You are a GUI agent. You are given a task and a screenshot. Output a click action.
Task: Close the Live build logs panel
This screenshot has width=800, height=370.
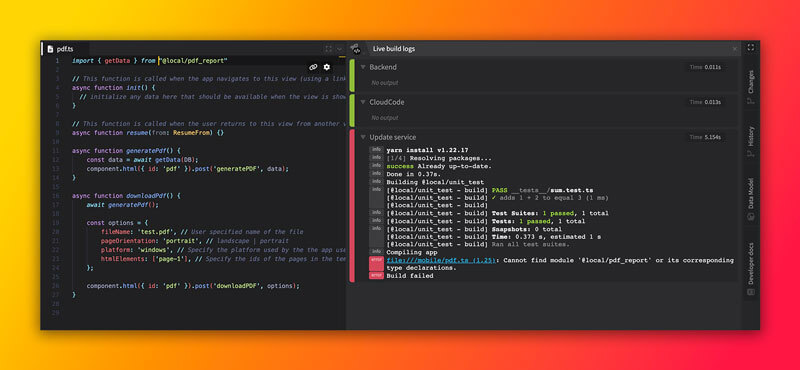(x=735, y=49)
